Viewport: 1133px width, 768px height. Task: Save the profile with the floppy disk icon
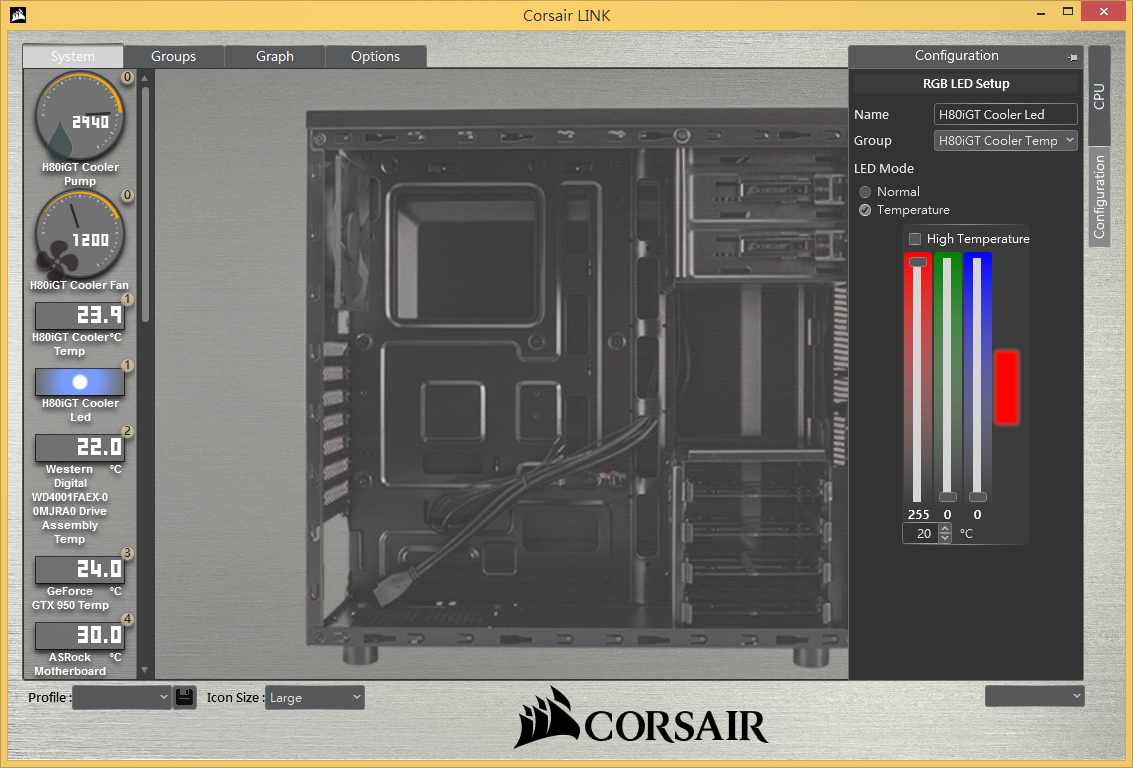click(184, 697)
